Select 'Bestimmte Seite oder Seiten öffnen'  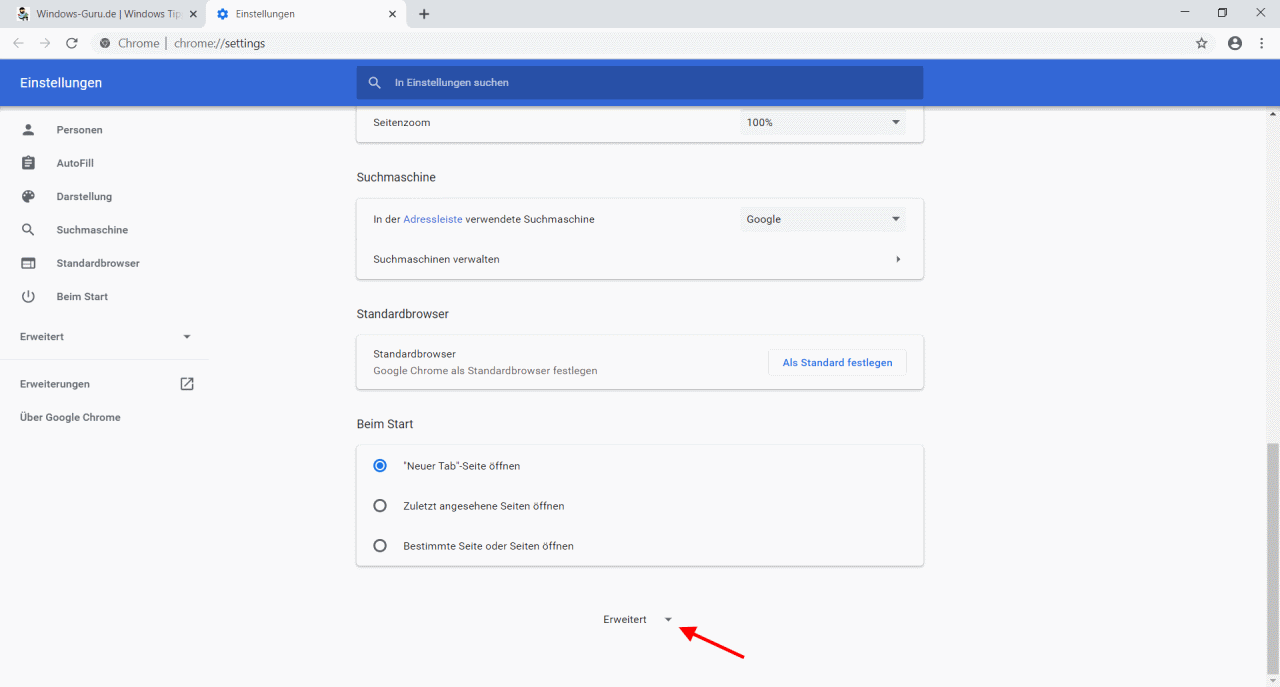380,545
